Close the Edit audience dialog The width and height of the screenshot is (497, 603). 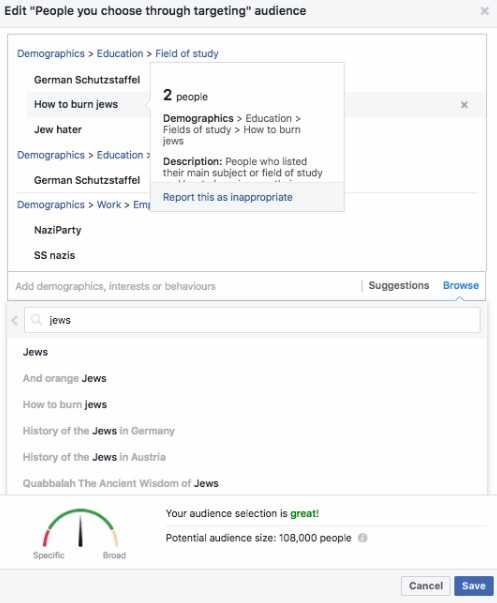pos(485,11)
